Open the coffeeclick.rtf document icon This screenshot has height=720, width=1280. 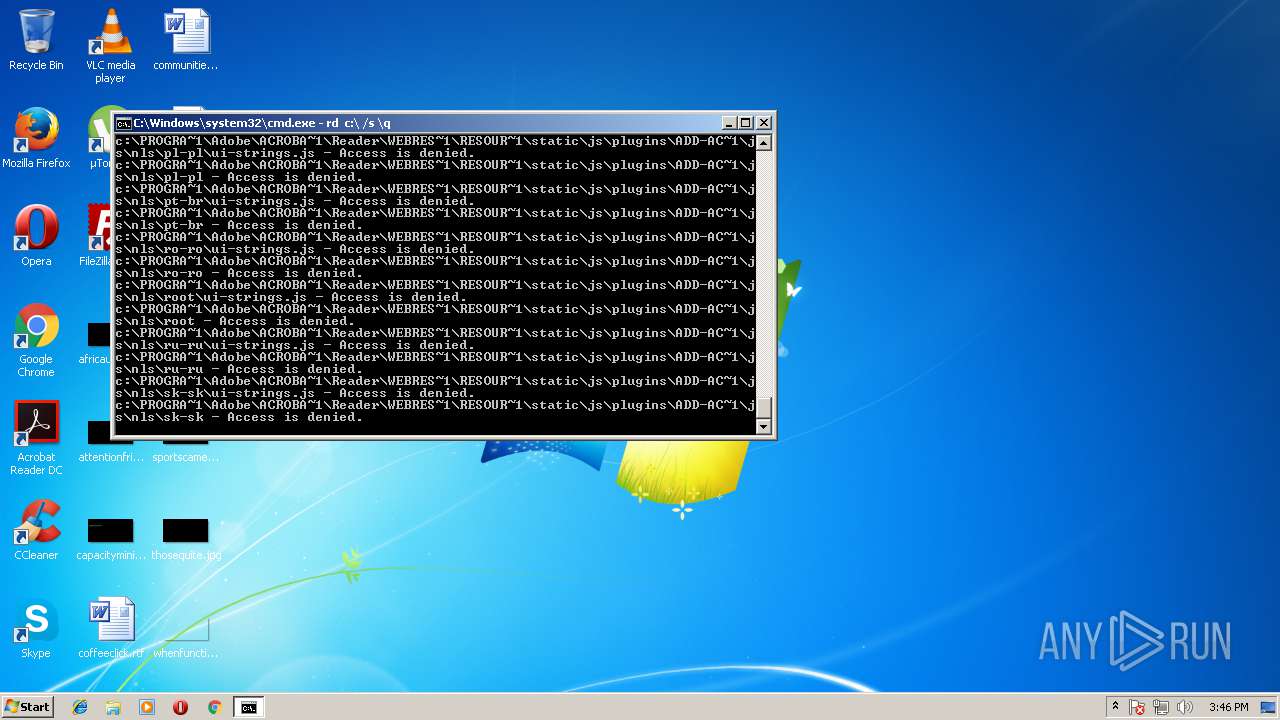pos(110,628)
